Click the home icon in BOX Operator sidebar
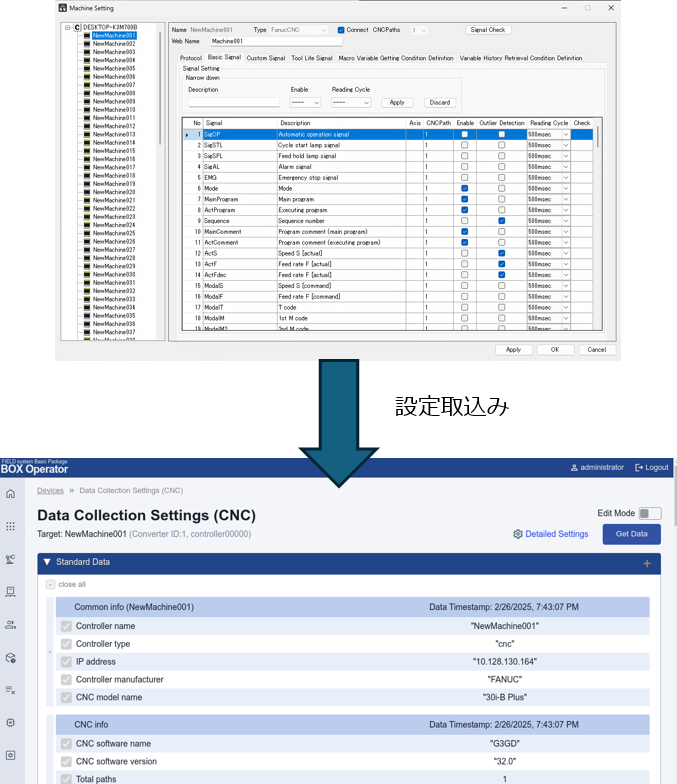Screen dimensions: 677x784 pos(11,494)
